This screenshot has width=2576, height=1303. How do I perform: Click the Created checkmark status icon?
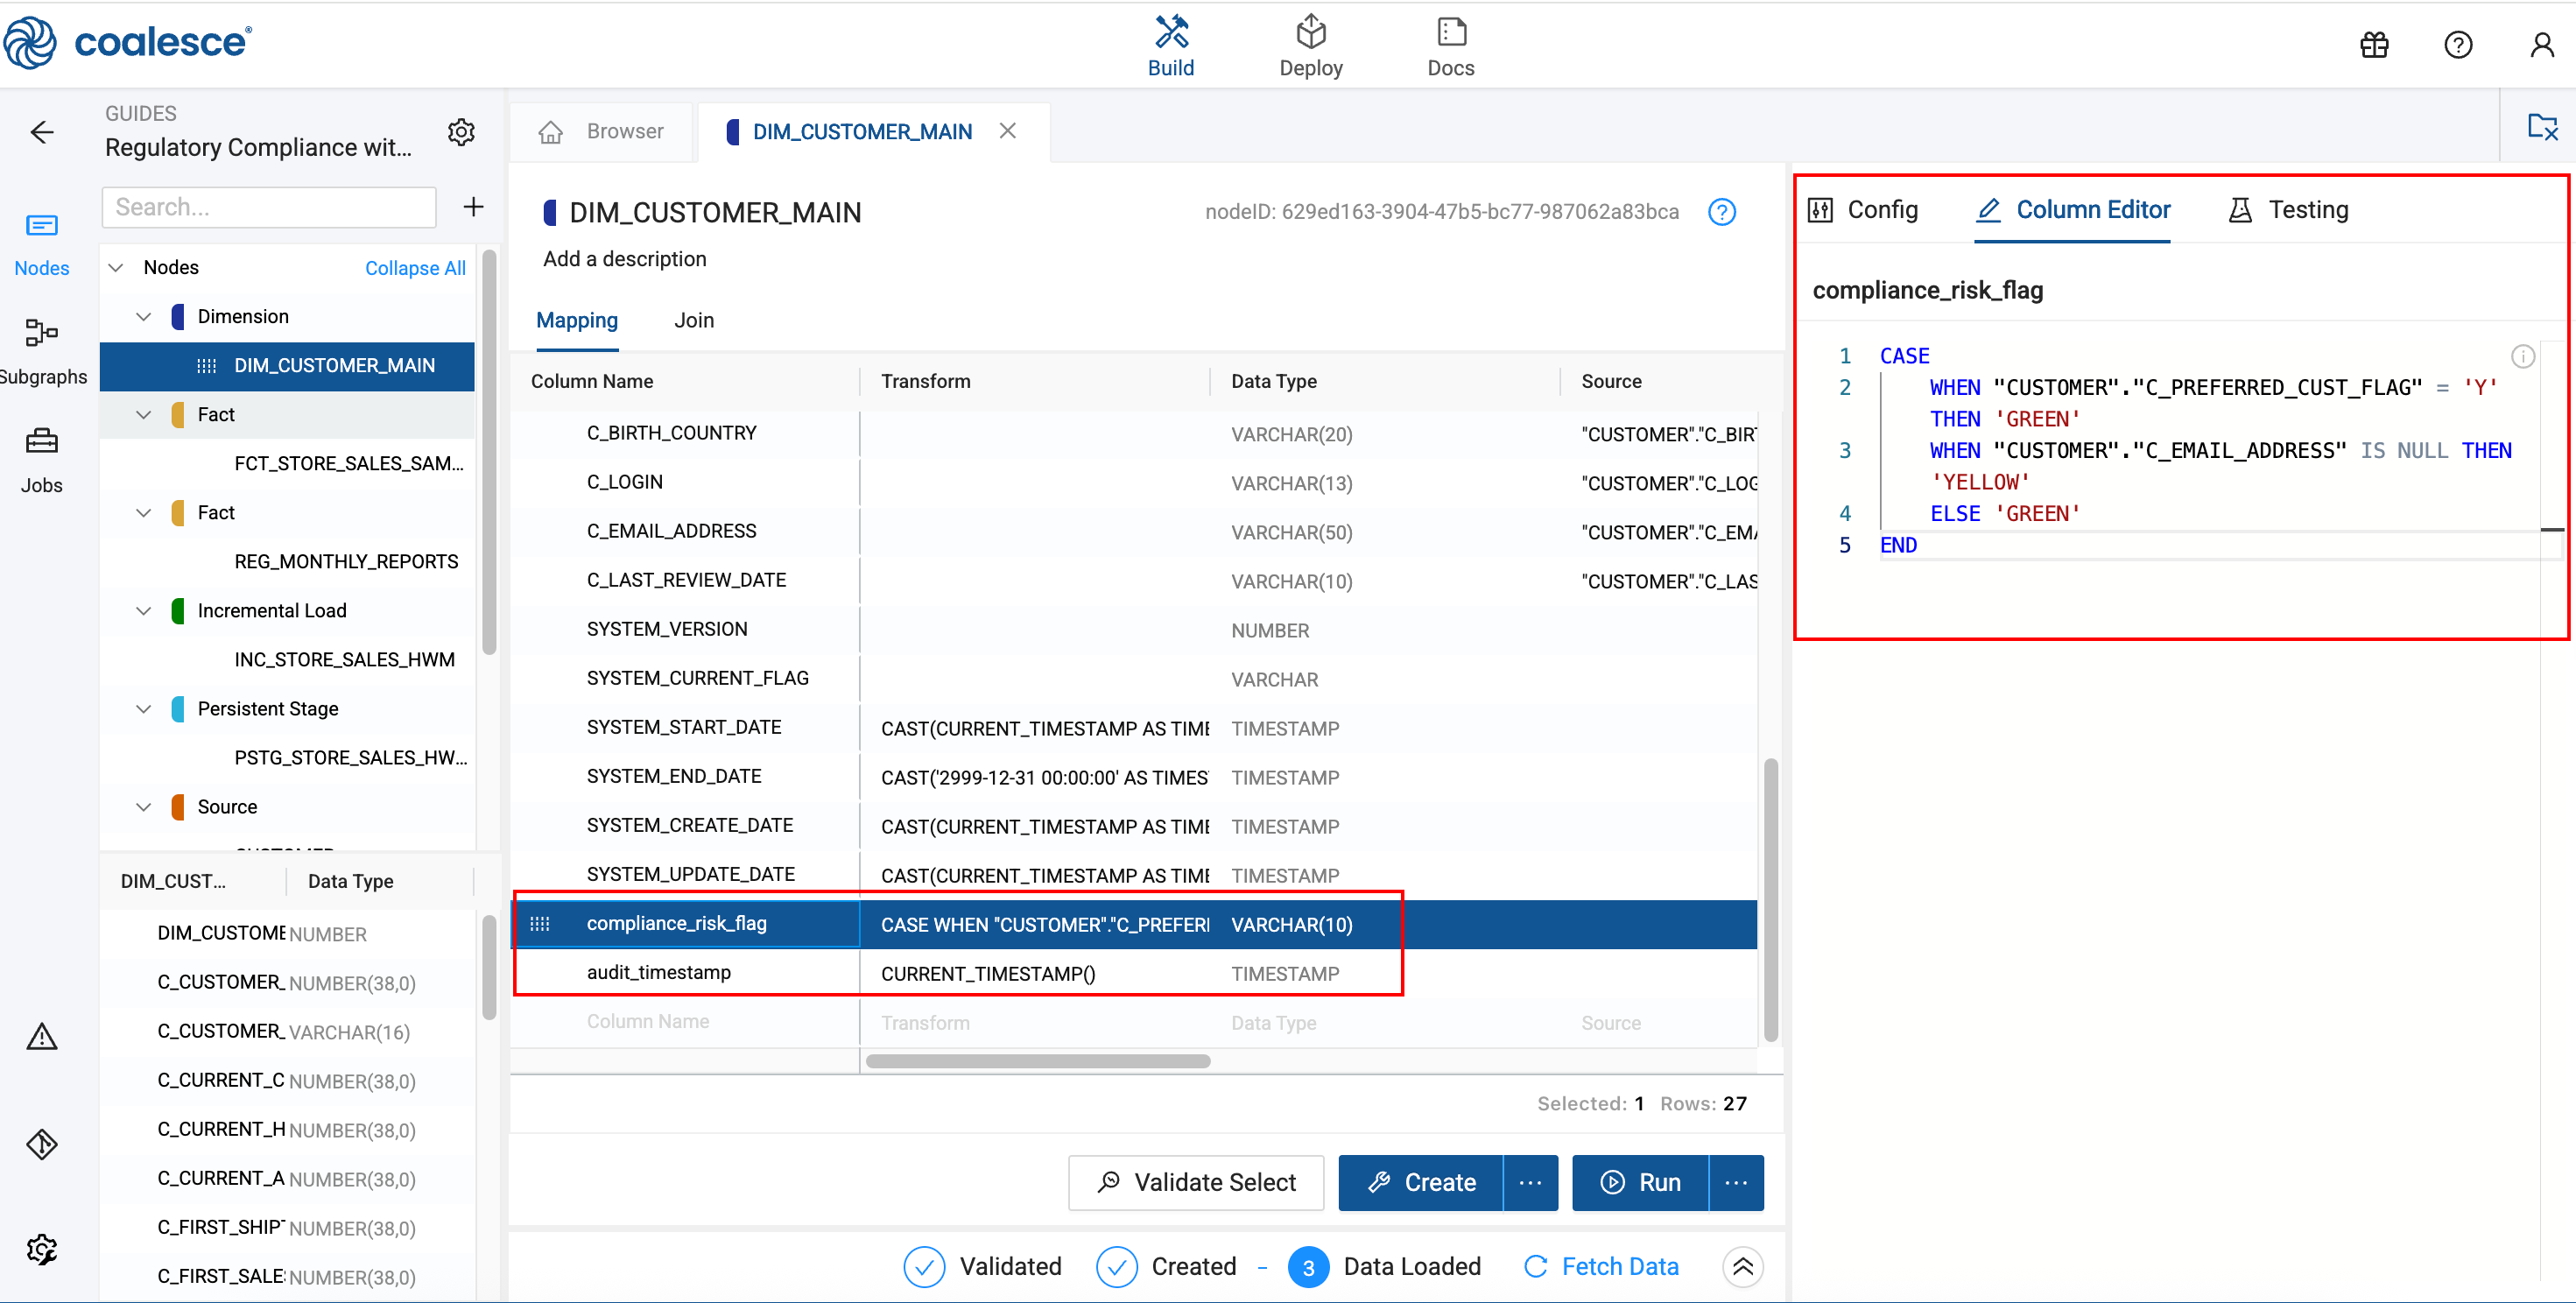tap(1116, 1267)
